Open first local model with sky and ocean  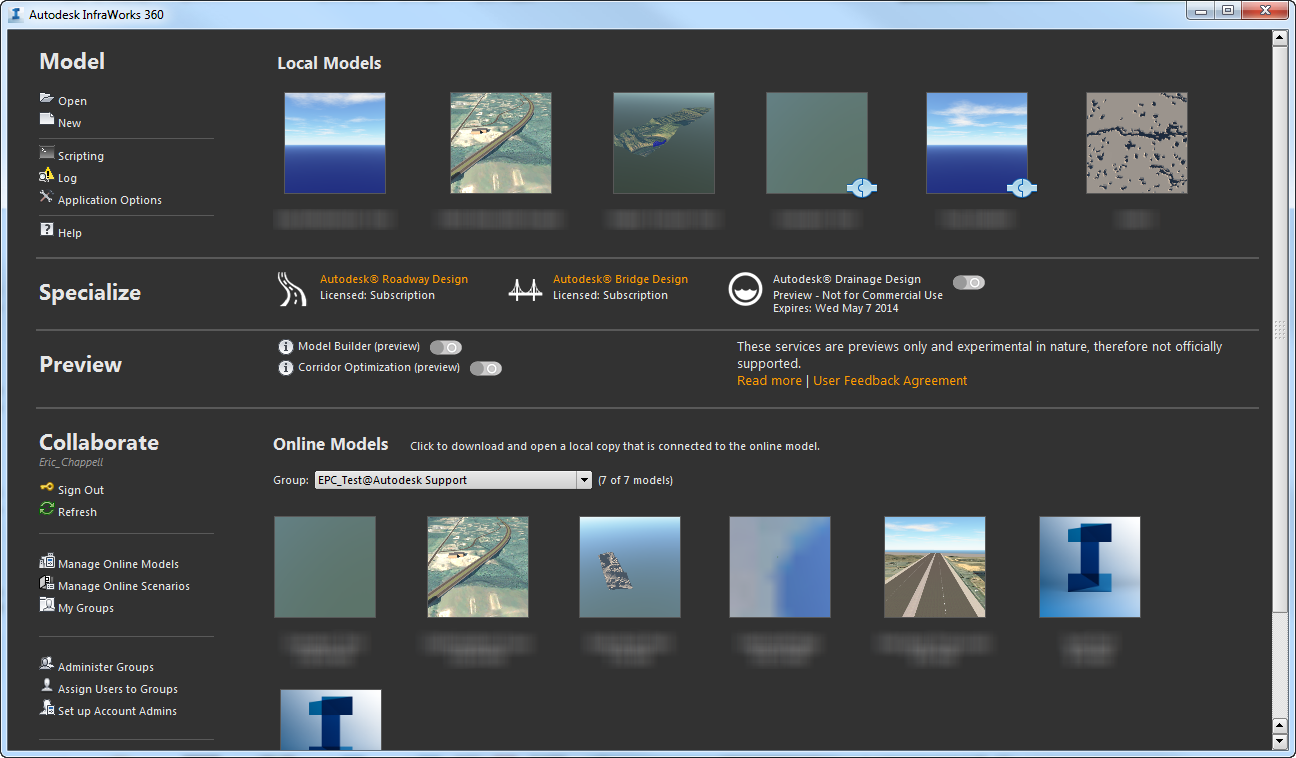(335, 143)
